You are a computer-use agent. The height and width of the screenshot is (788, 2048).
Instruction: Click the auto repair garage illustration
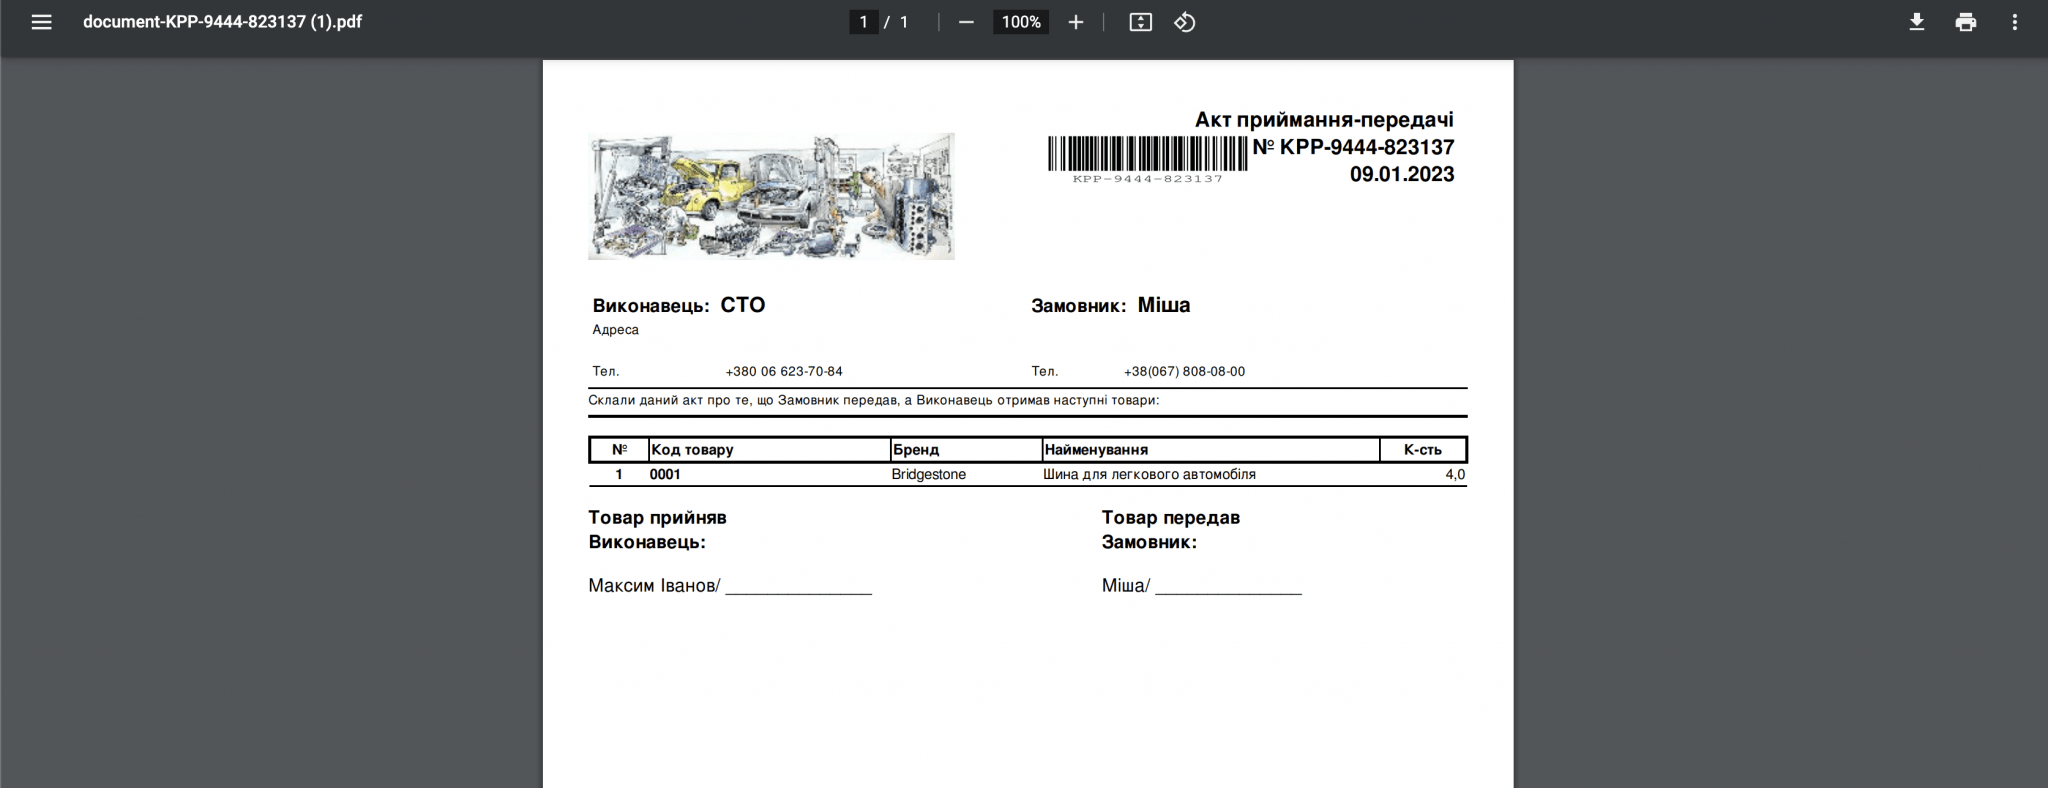pyautogui.click(x=771, y=196)
